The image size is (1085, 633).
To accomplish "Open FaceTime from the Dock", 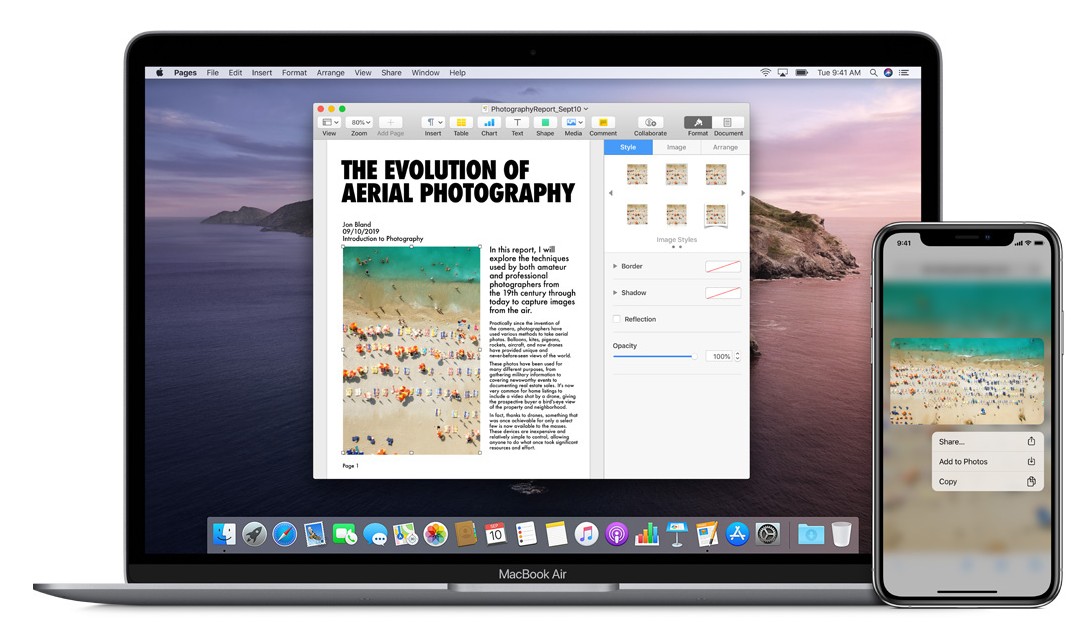I will coord(345,534).
